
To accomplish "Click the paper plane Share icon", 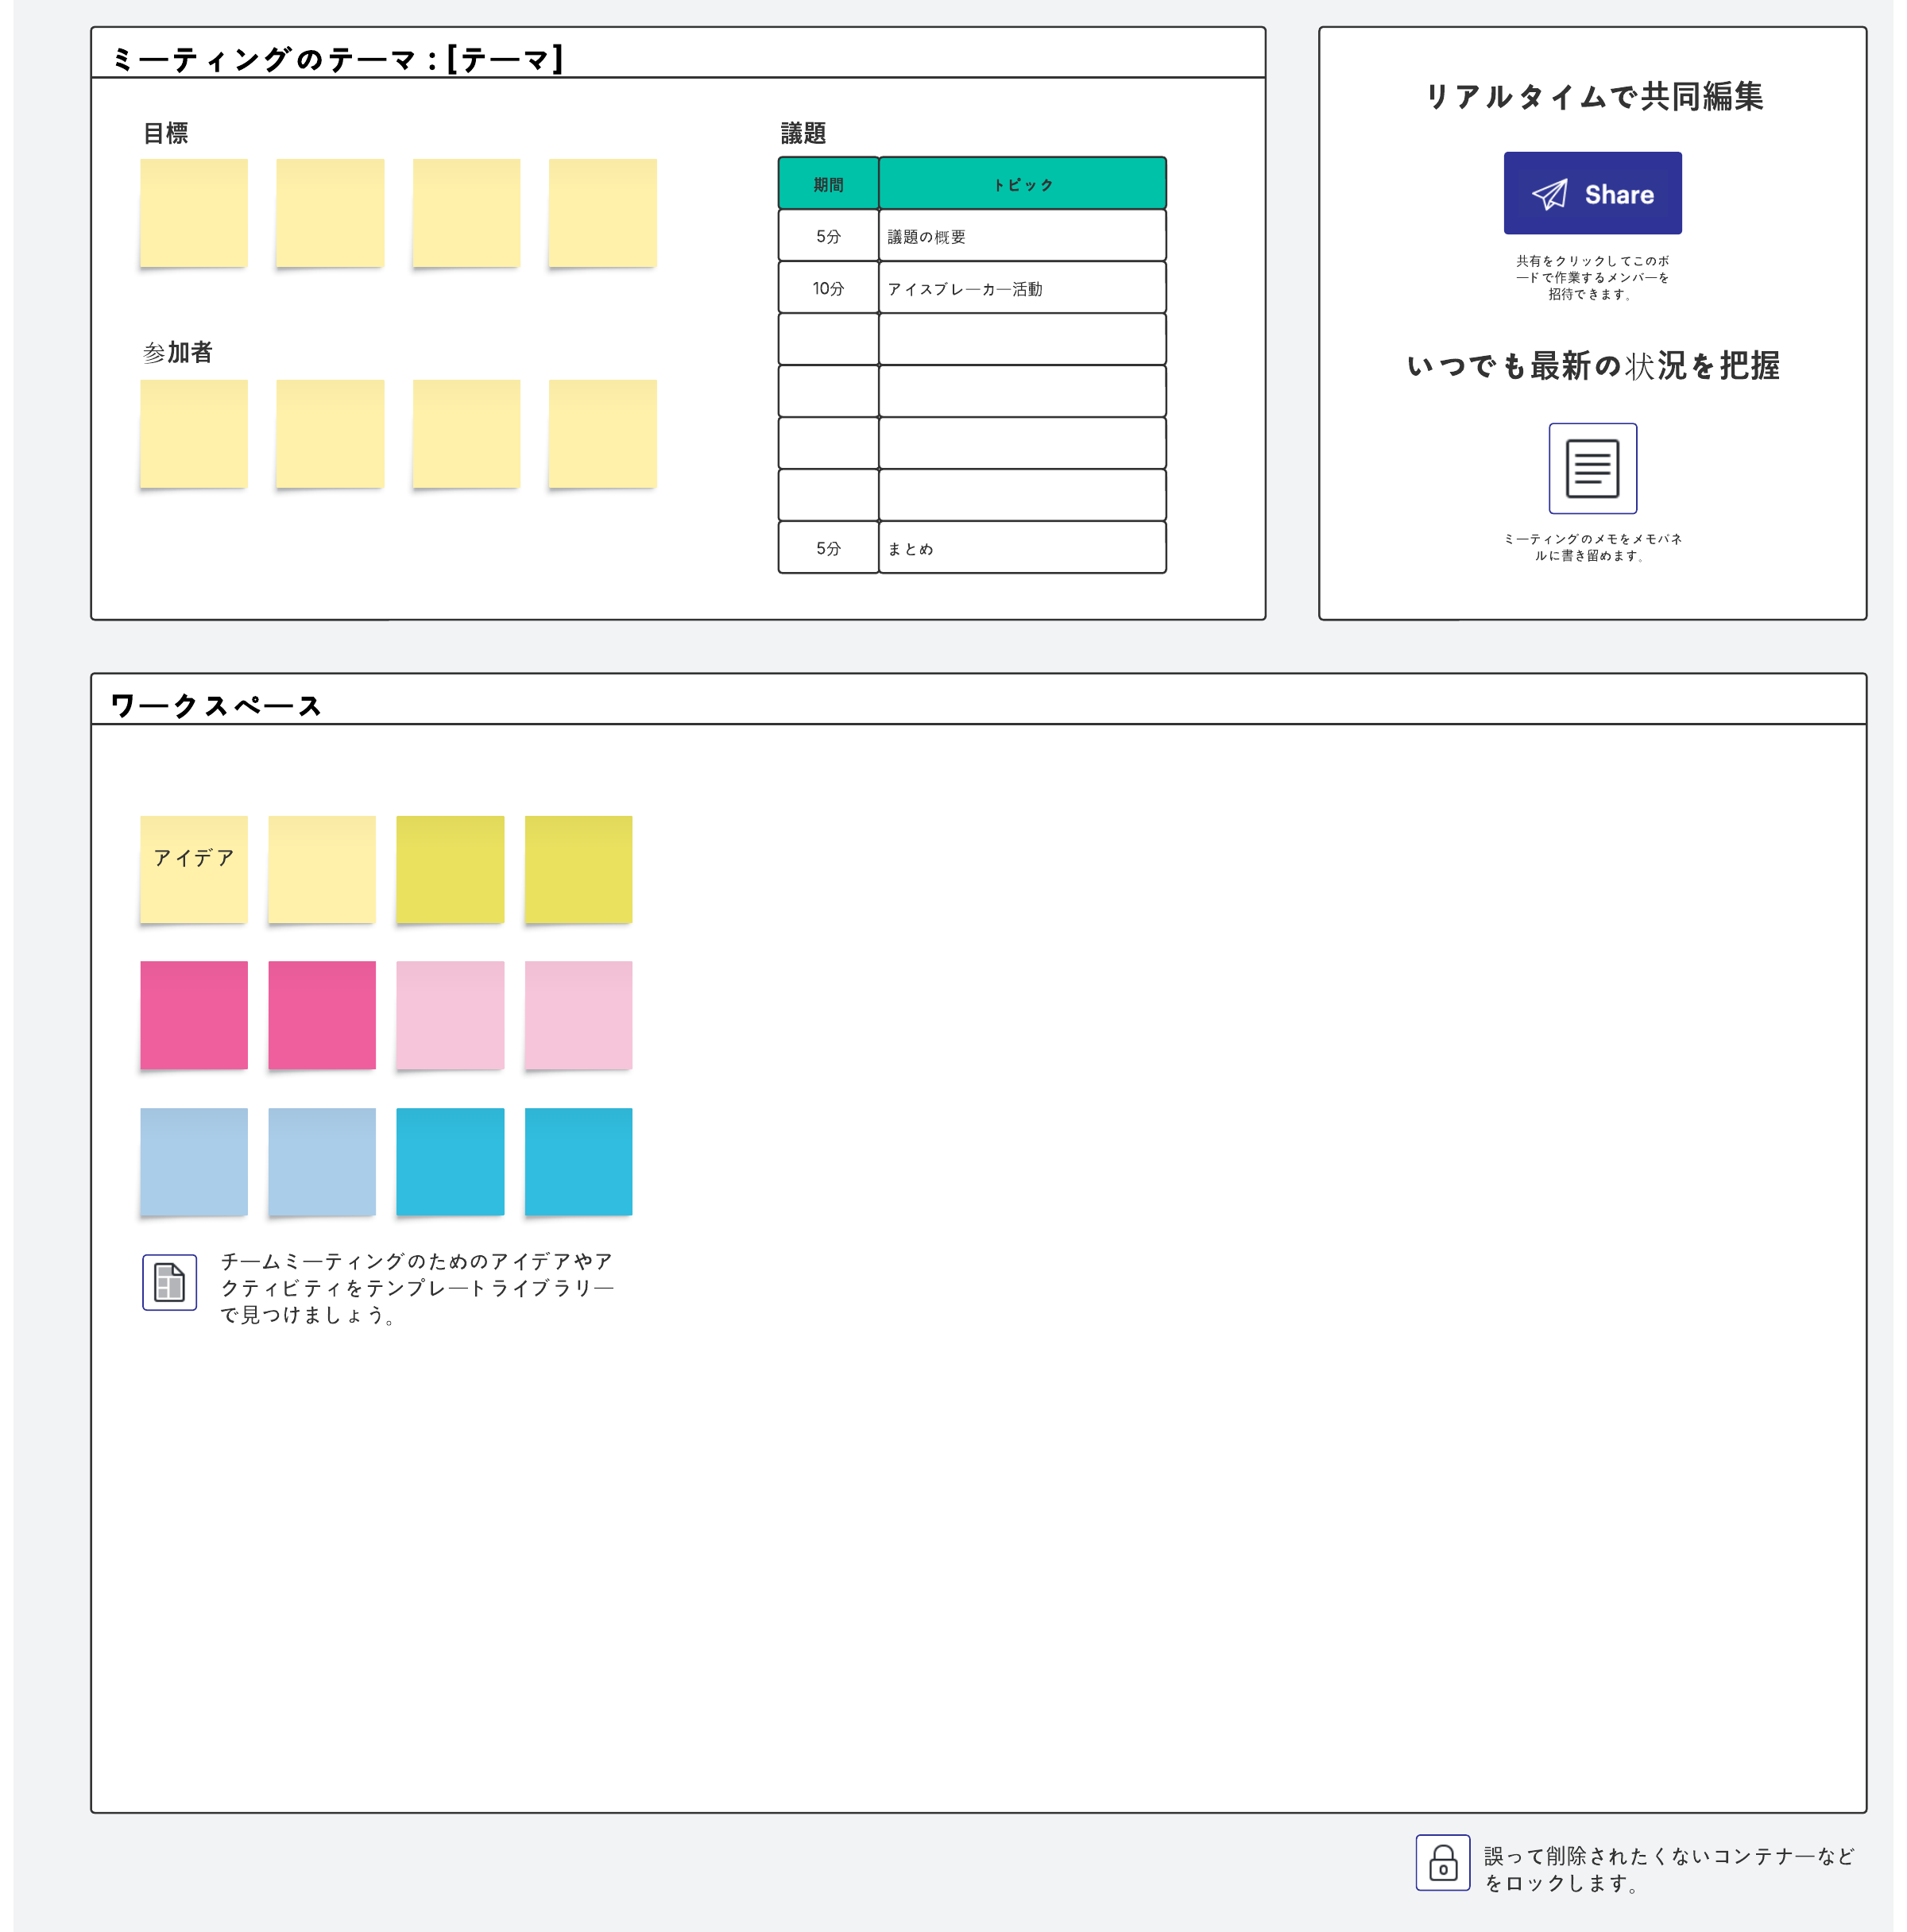I will tap(1549, 194).
